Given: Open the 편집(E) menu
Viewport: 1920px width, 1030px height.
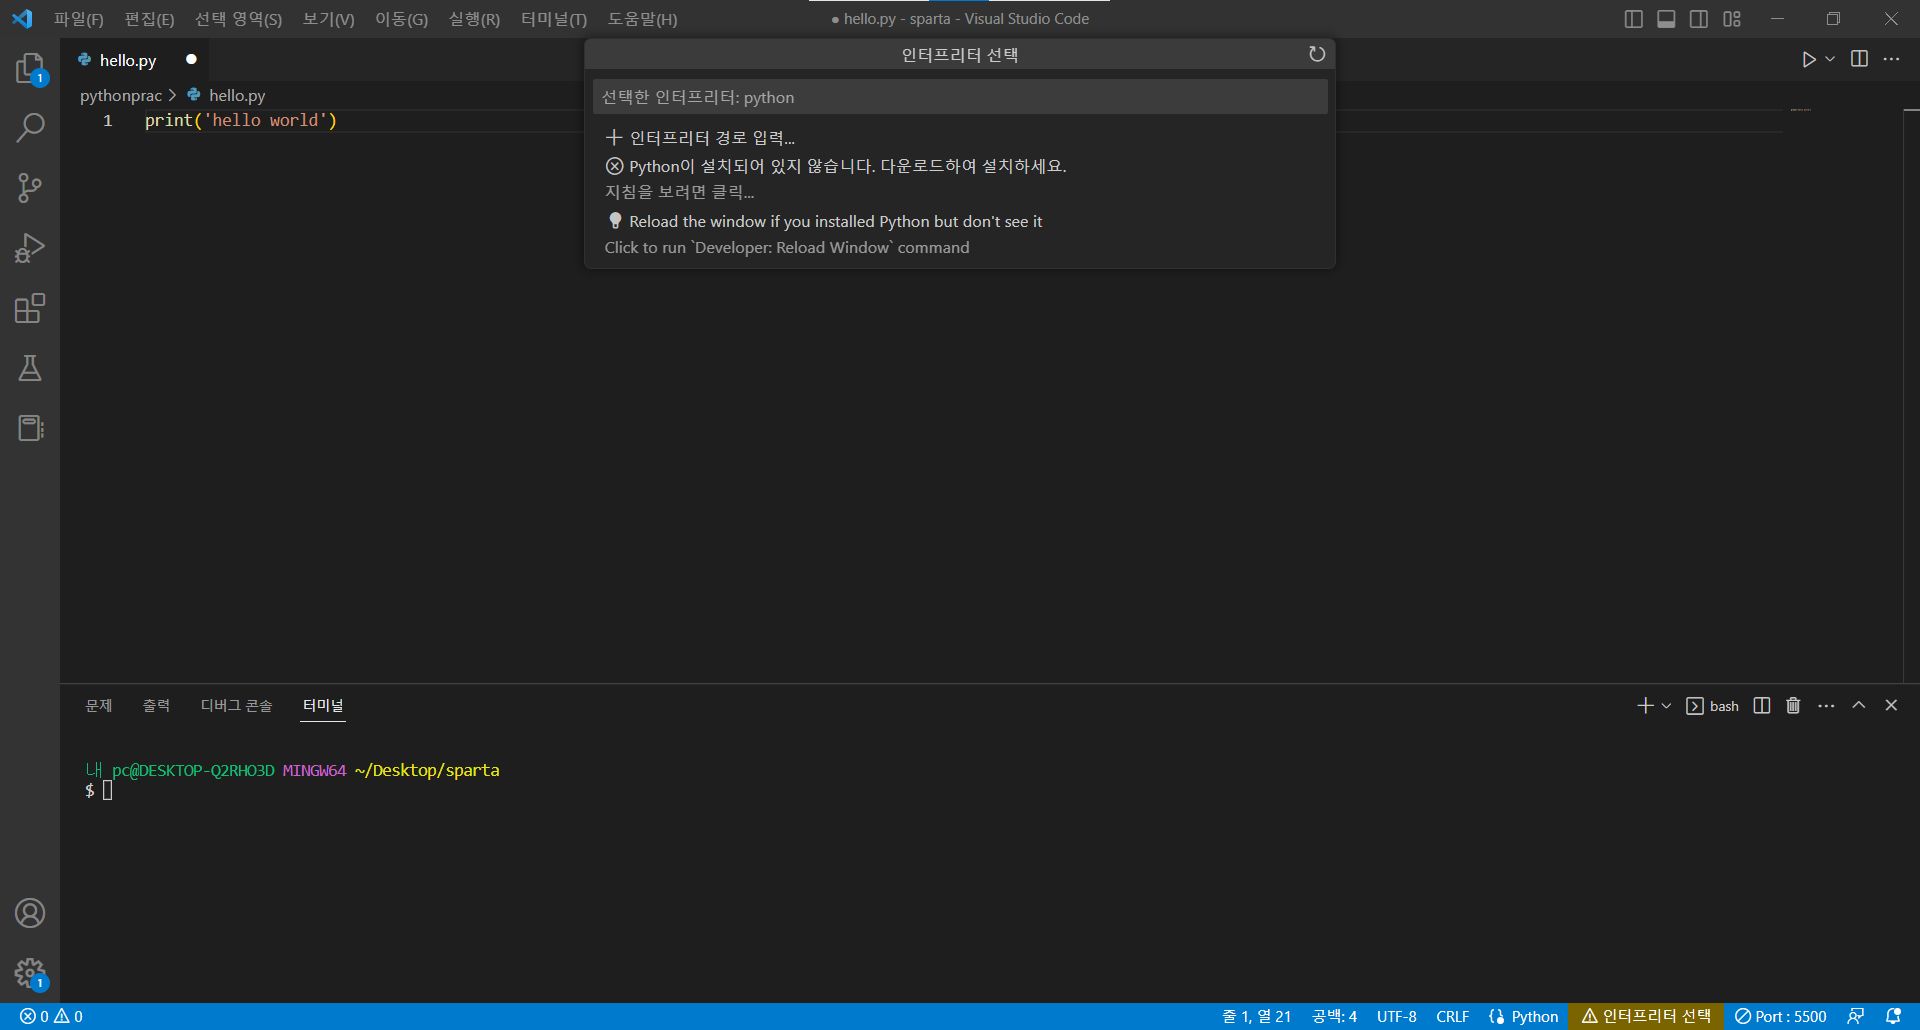Looking at the screenshot, I should 150,19.
